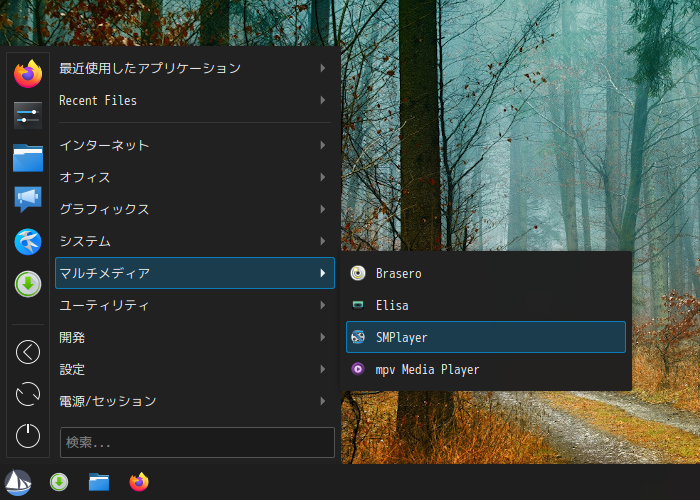Open the Recent Files submenu

(x=195, y=100)
